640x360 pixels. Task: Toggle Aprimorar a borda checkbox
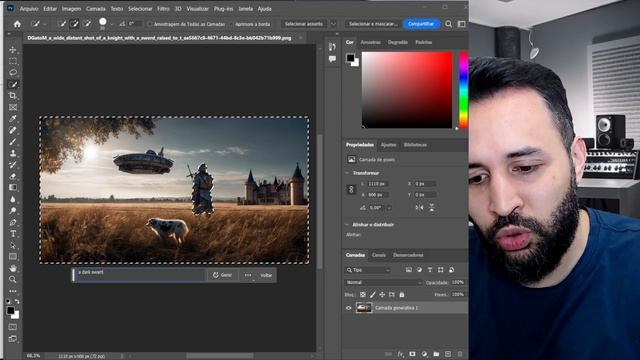pos(231,24)
